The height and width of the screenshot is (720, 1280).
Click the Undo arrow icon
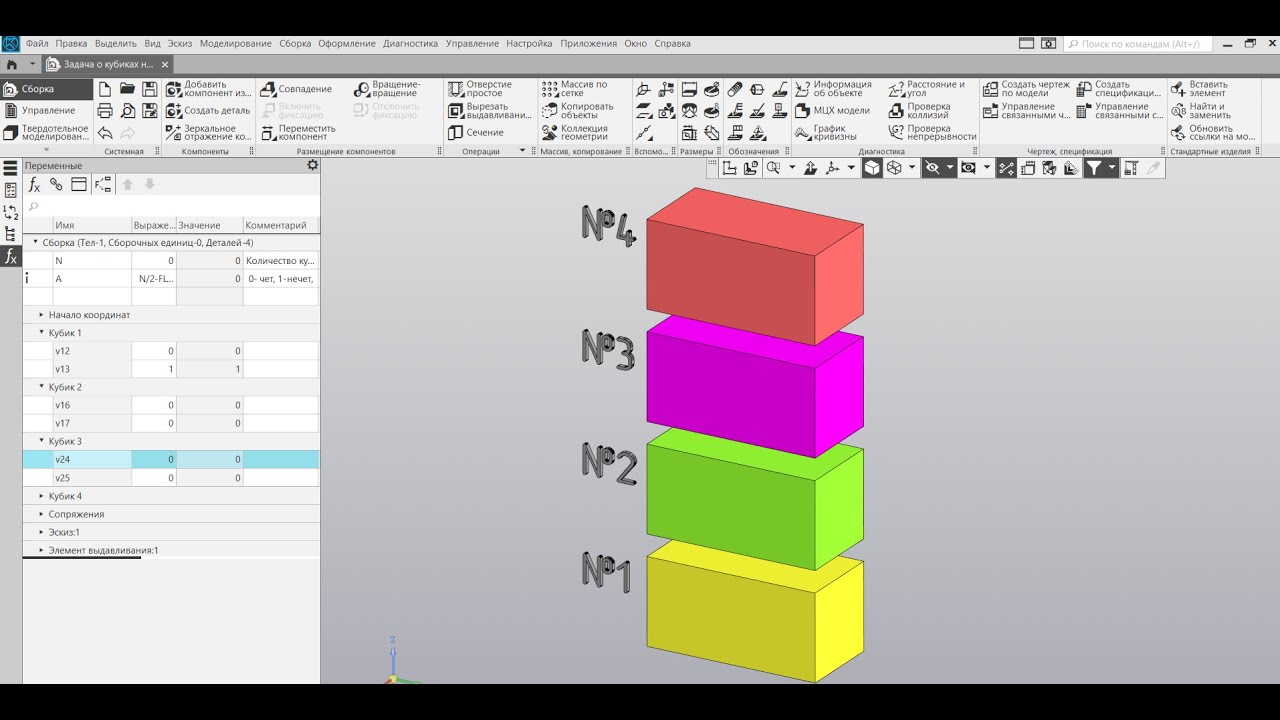pyautogui.click(x=105, y=133)
